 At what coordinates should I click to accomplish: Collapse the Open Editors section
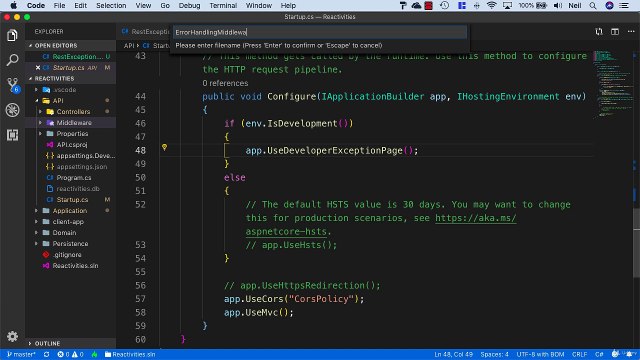click(x=70, y=45)
